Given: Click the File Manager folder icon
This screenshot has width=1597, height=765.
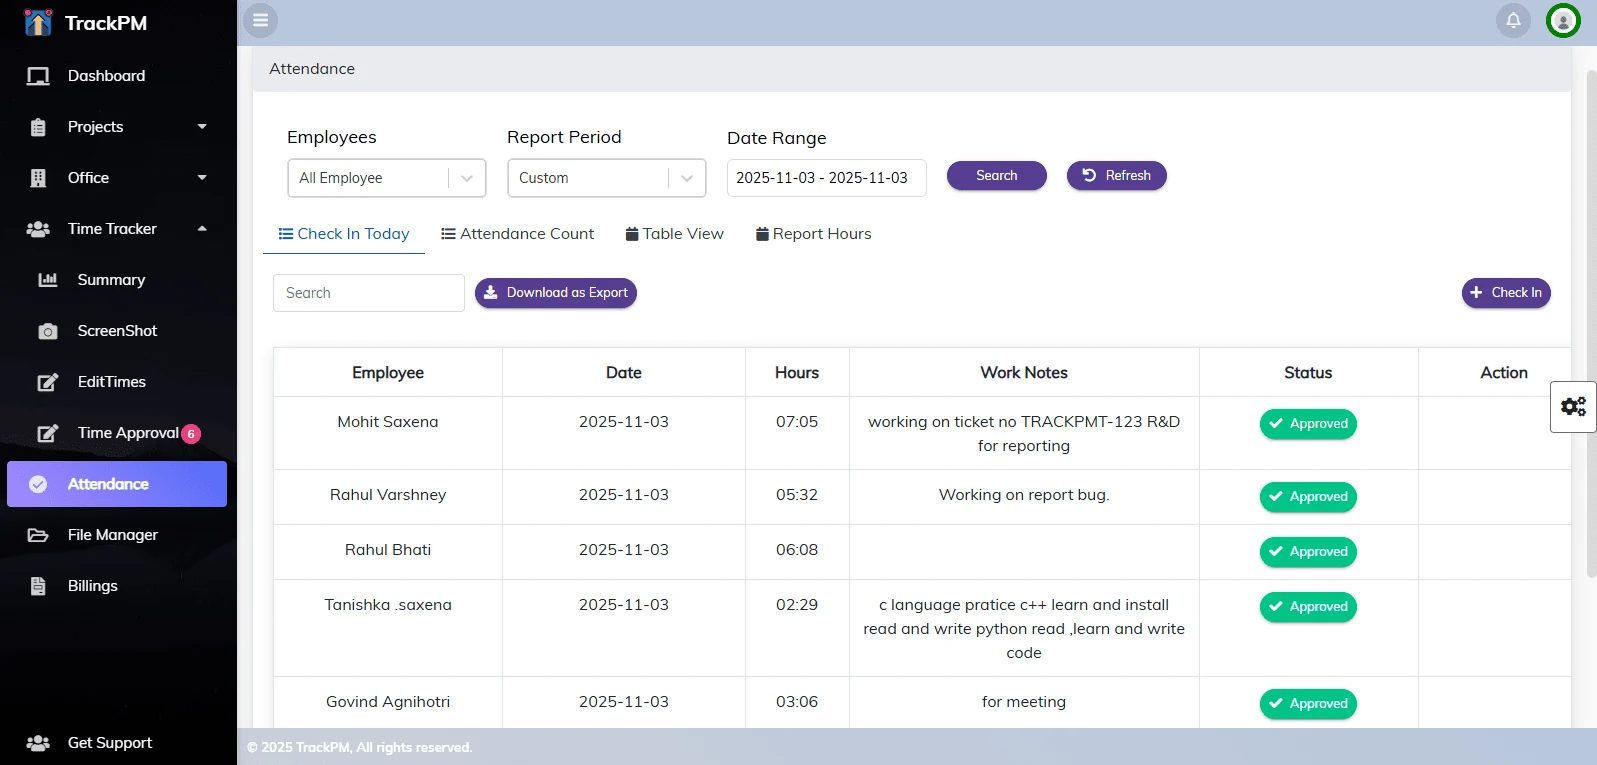Looking at the screenshot, I should [x=38, y=535].
